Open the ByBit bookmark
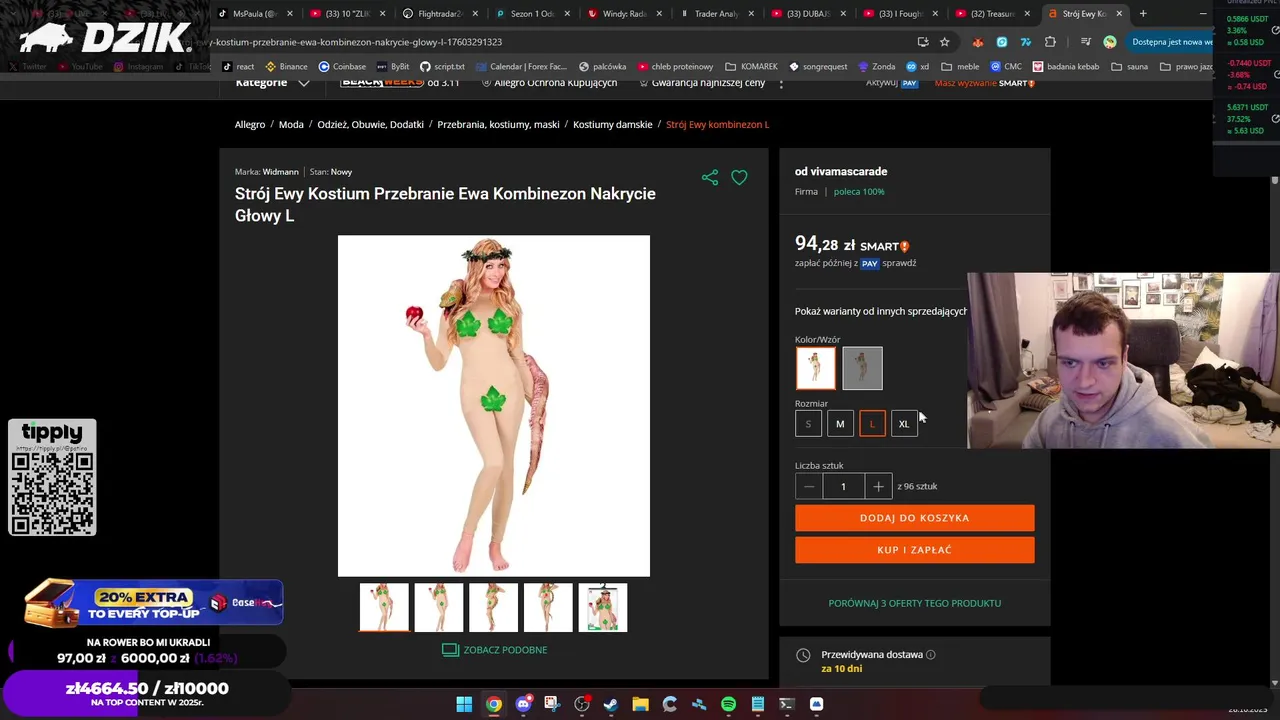This screenshot has height=720, width=1280. (393, 67)
